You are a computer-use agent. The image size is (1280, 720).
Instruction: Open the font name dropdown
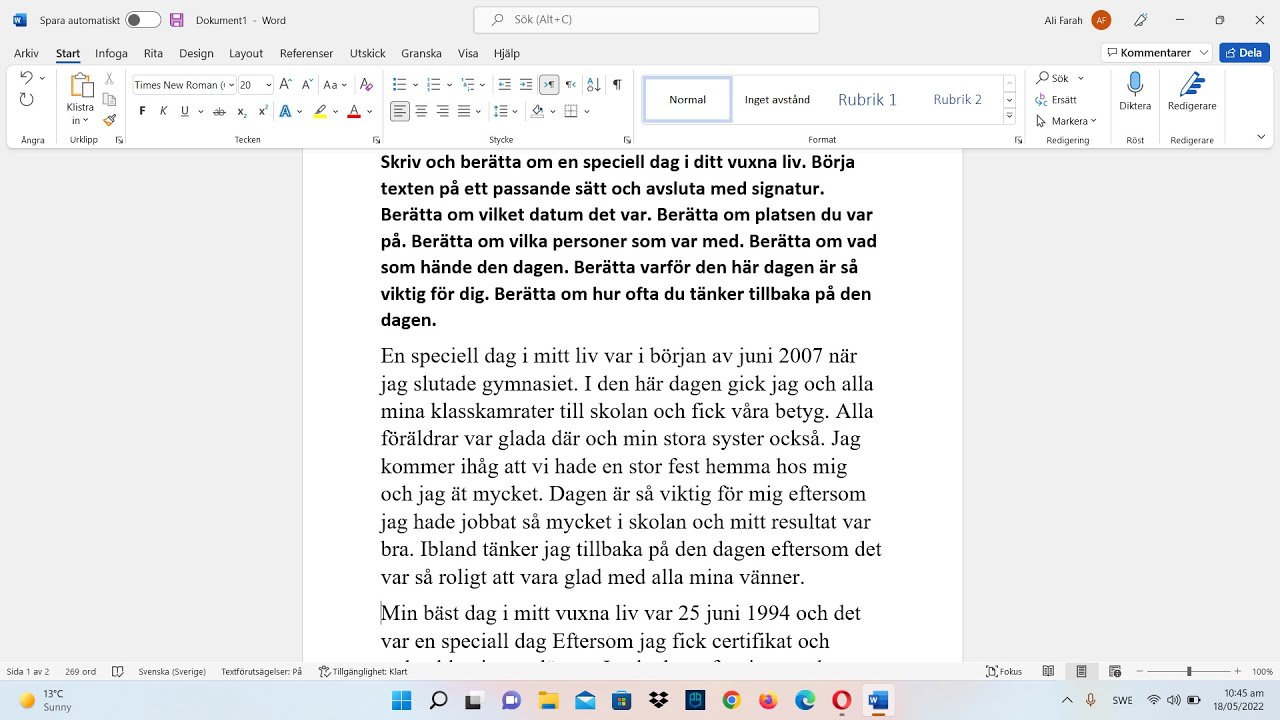[232, 85]
